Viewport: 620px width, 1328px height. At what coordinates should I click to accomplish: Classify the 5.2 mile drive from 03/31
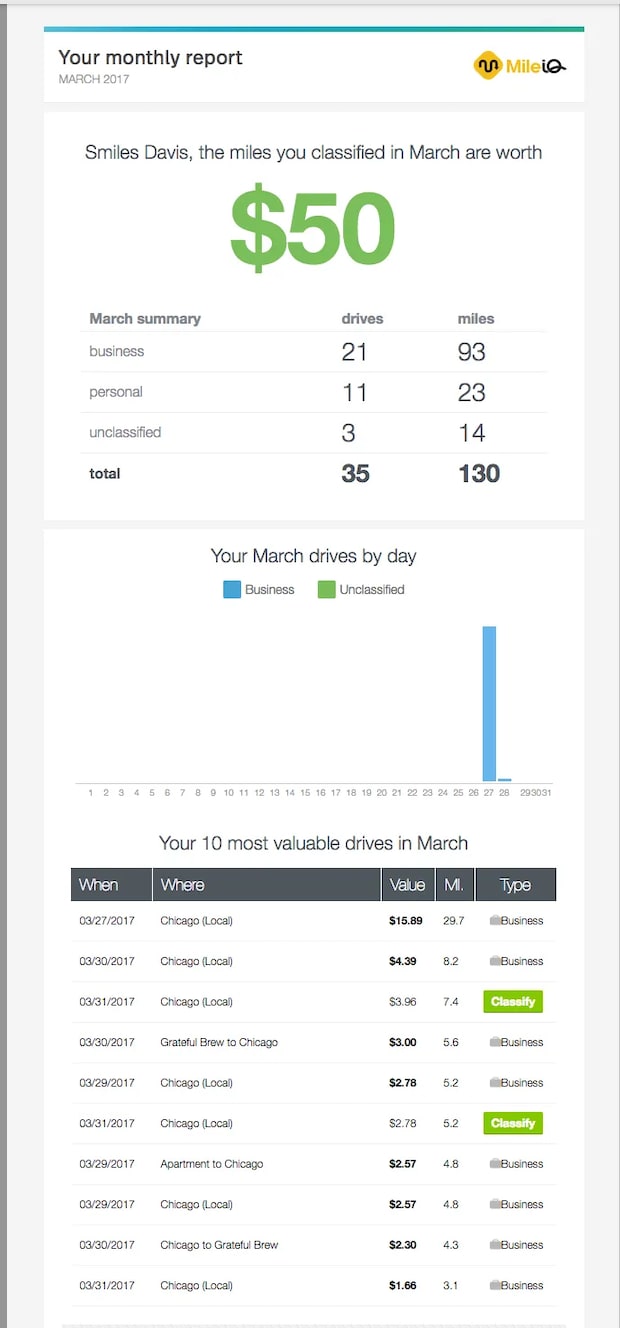coord(513,1124)
